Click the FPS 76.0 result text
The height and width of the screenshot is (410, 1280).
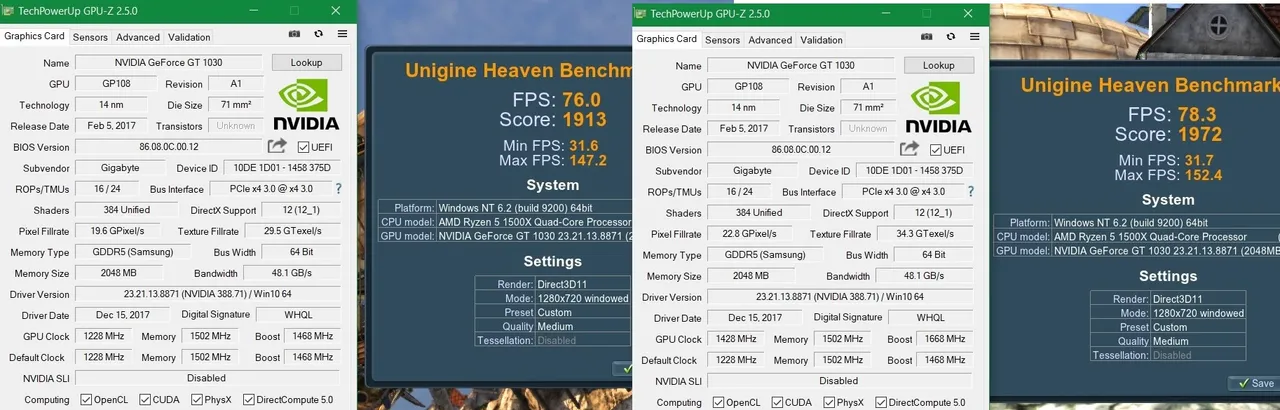click(557, 100)
